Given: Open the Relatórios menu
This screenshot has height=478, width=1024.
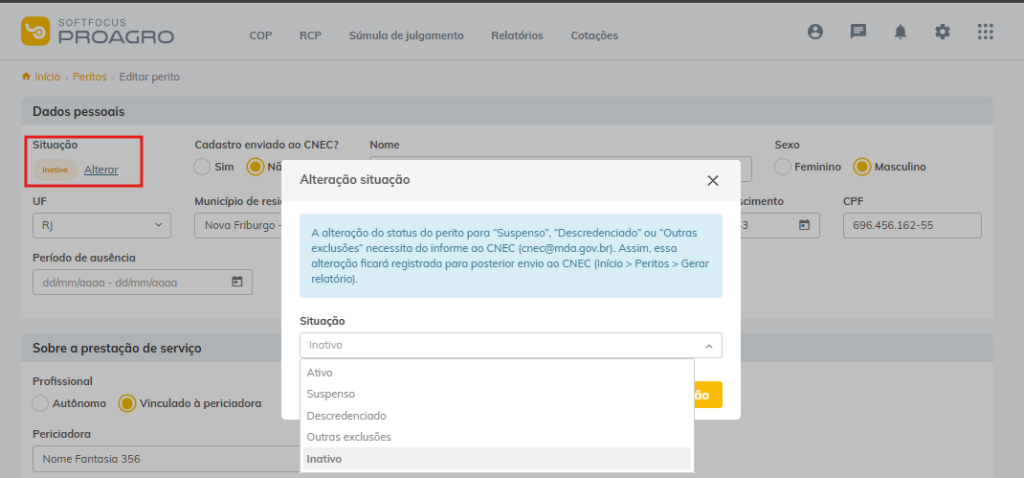Looking at the screenshot, I should click(x=517, y=35).
